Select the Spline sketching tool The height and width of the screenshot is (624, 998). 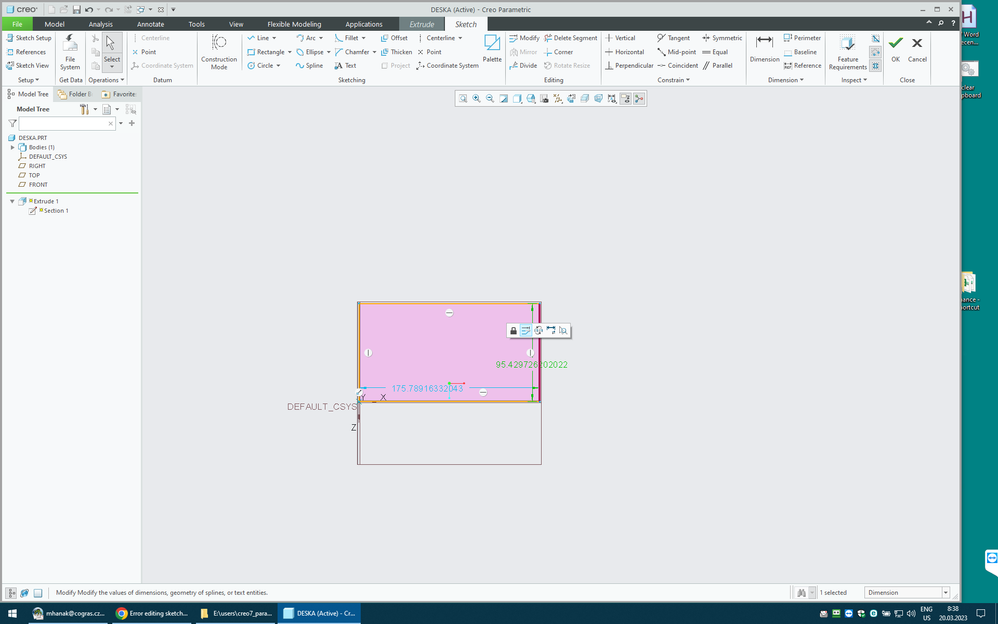point(309,66)
